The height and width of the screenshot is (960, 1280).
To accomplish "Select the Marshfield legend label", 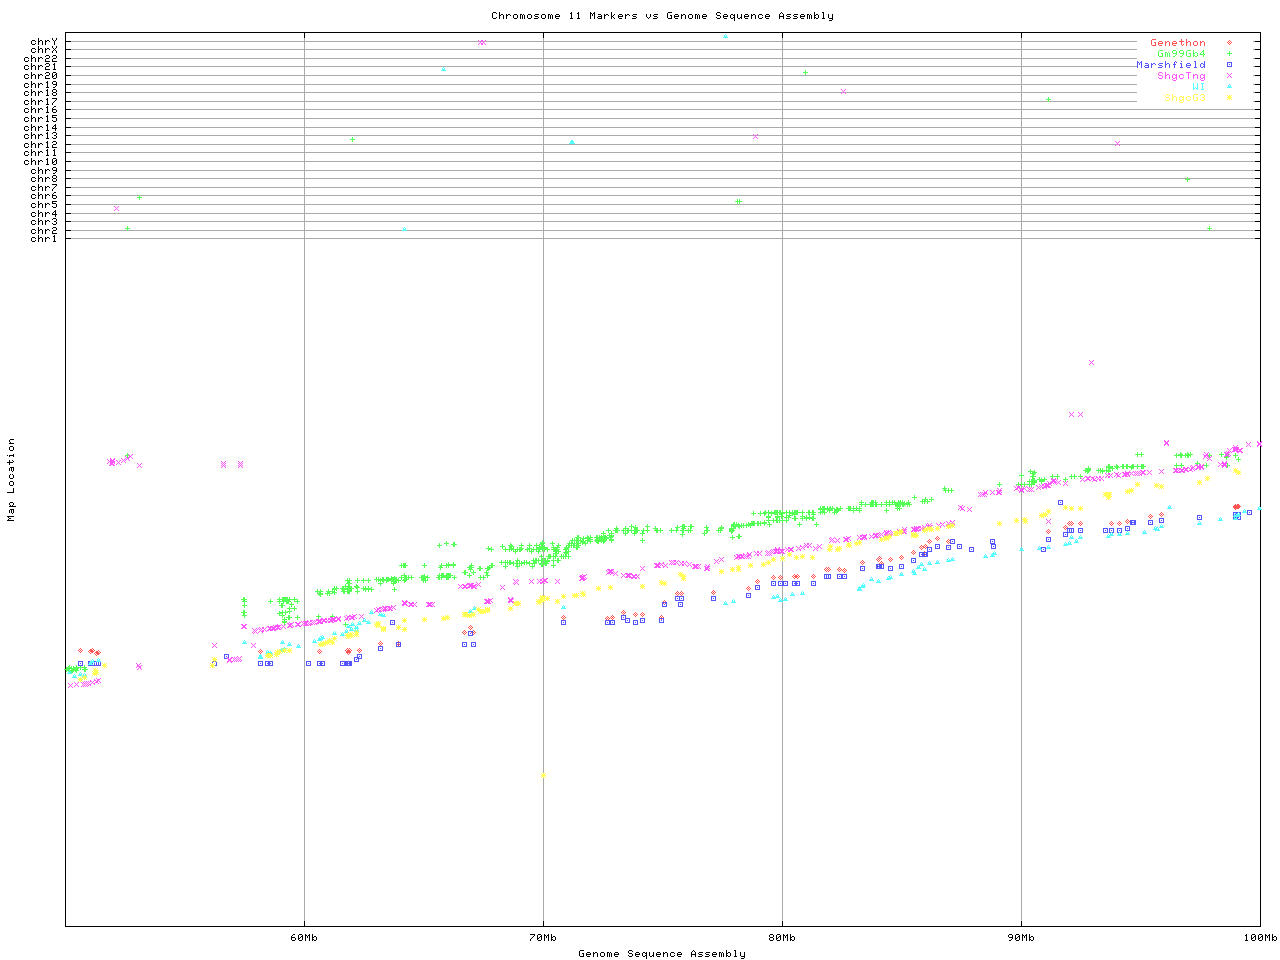I will click(x=1170, y=65).
